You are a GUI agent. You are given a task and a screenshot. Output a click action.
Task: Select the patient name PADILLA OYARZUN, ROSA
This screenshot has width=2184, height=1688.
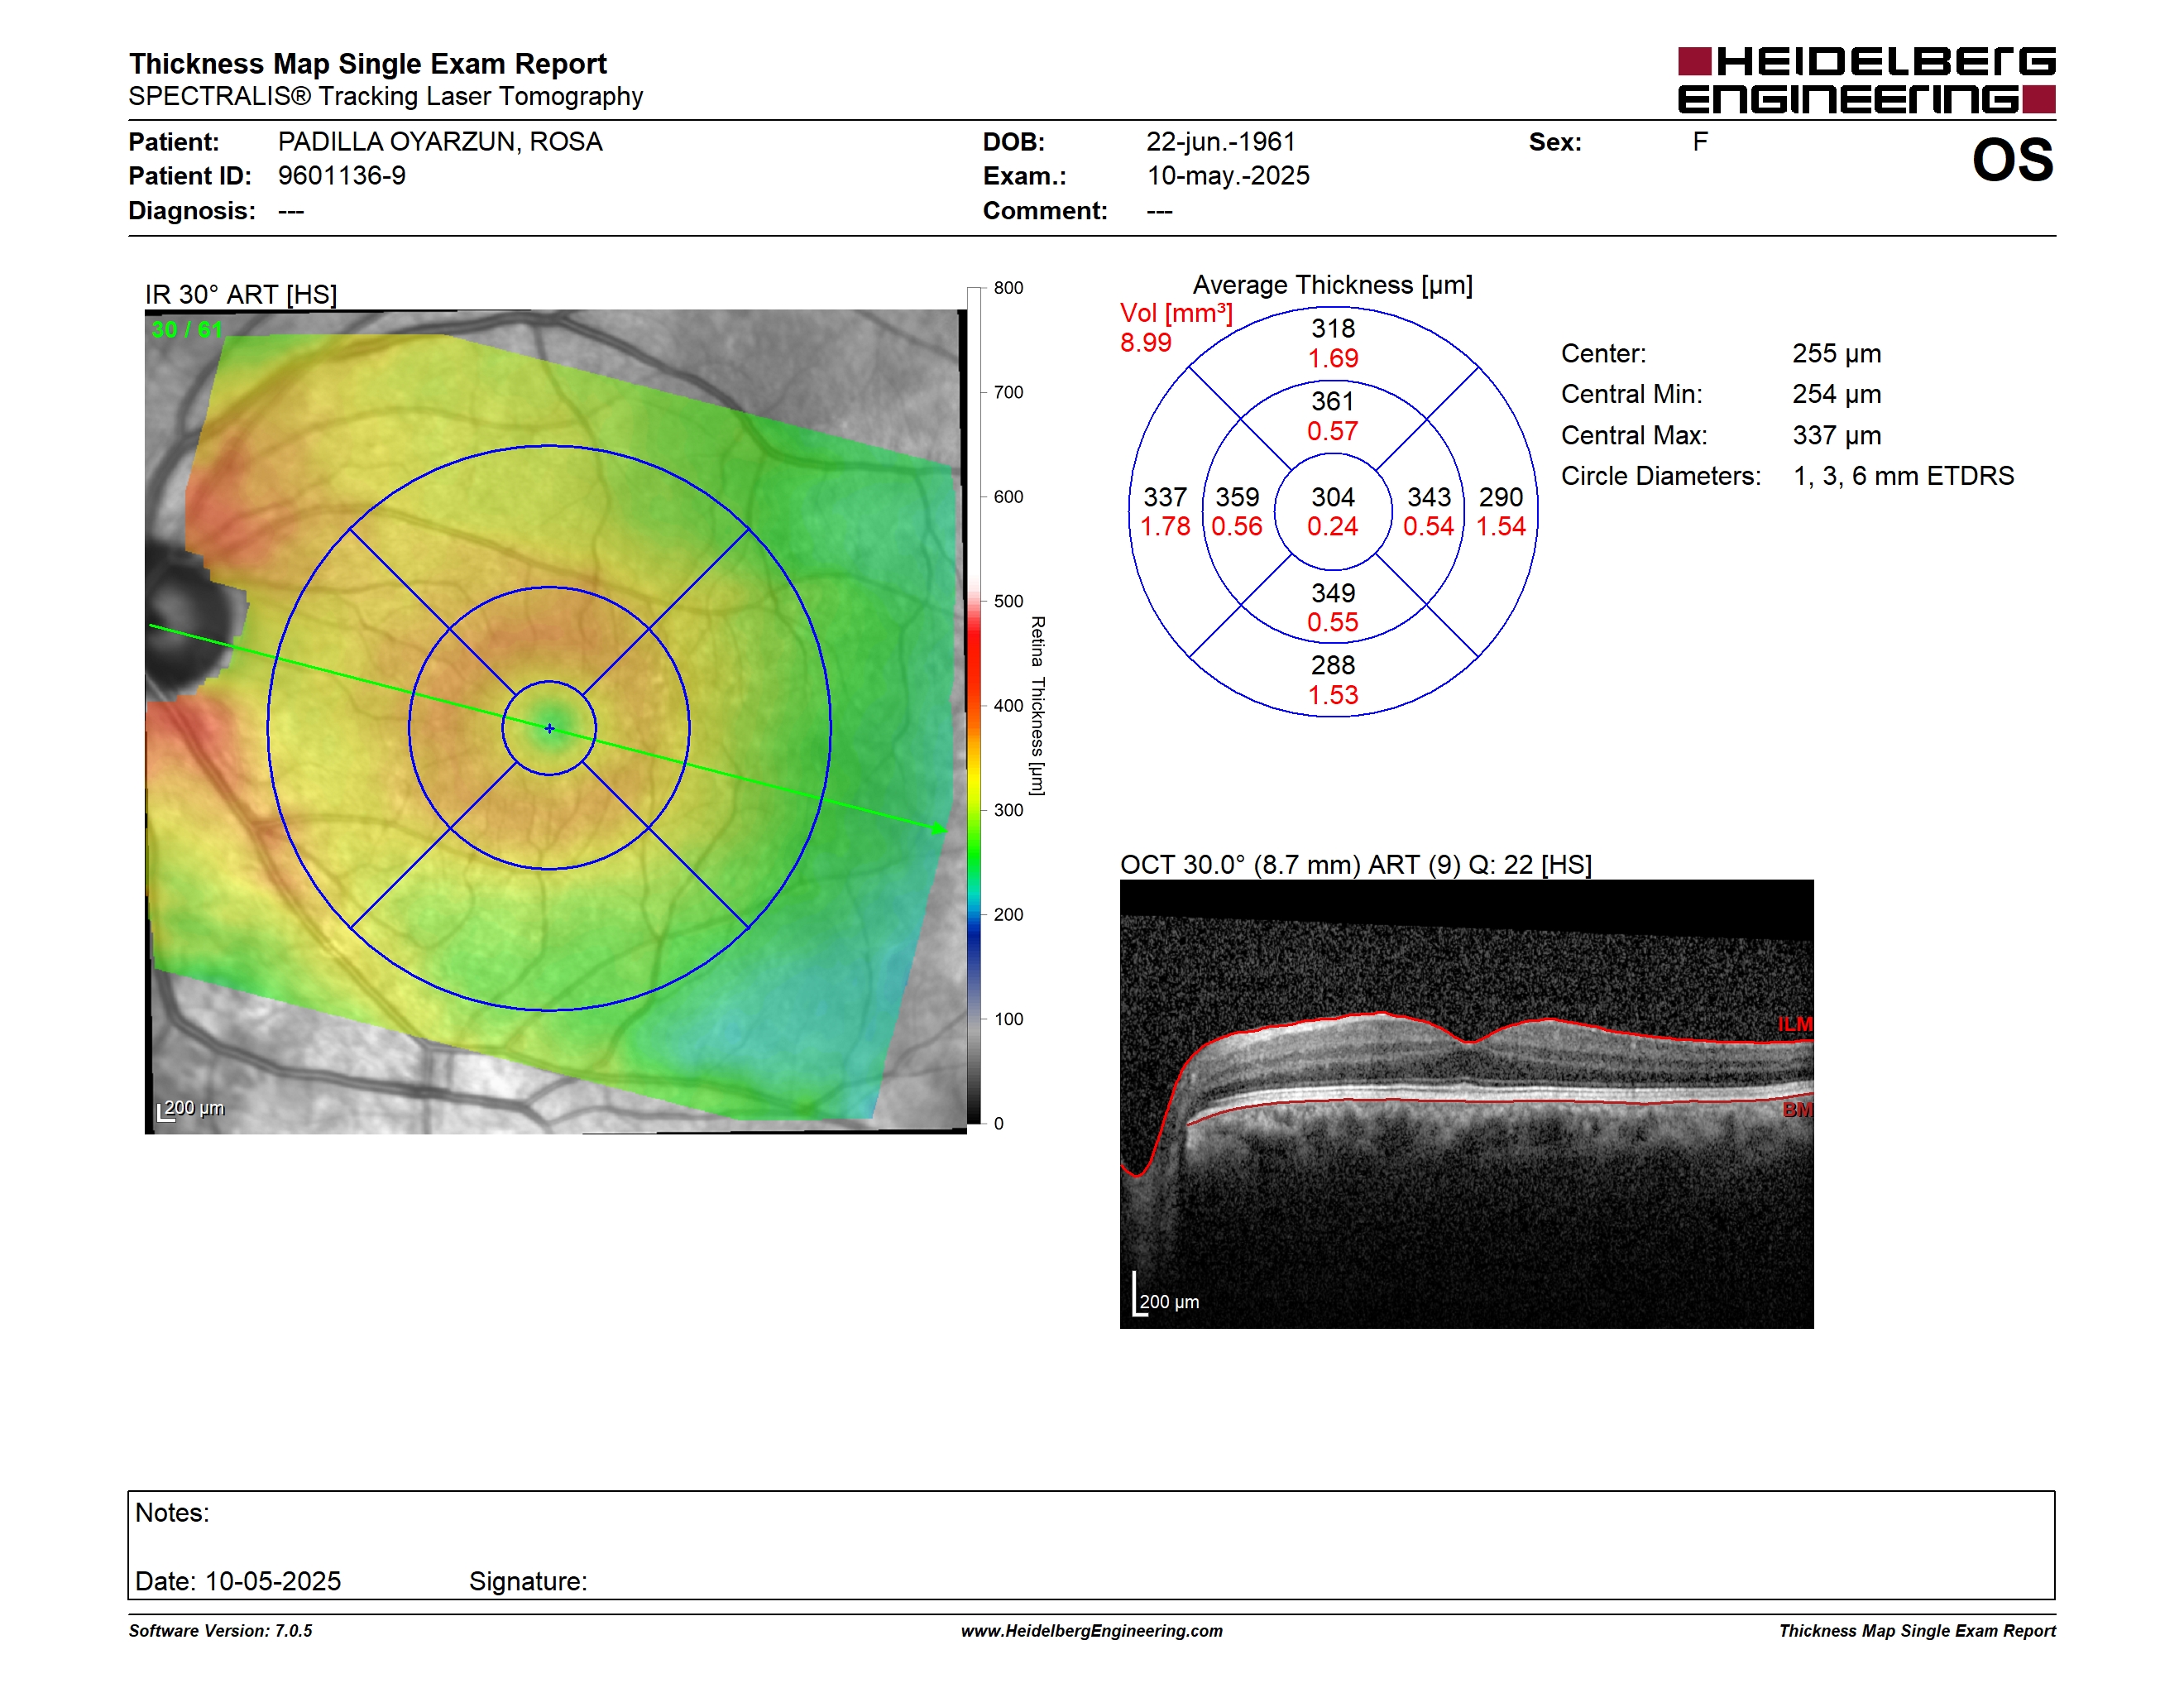click(x=440, y=142)
